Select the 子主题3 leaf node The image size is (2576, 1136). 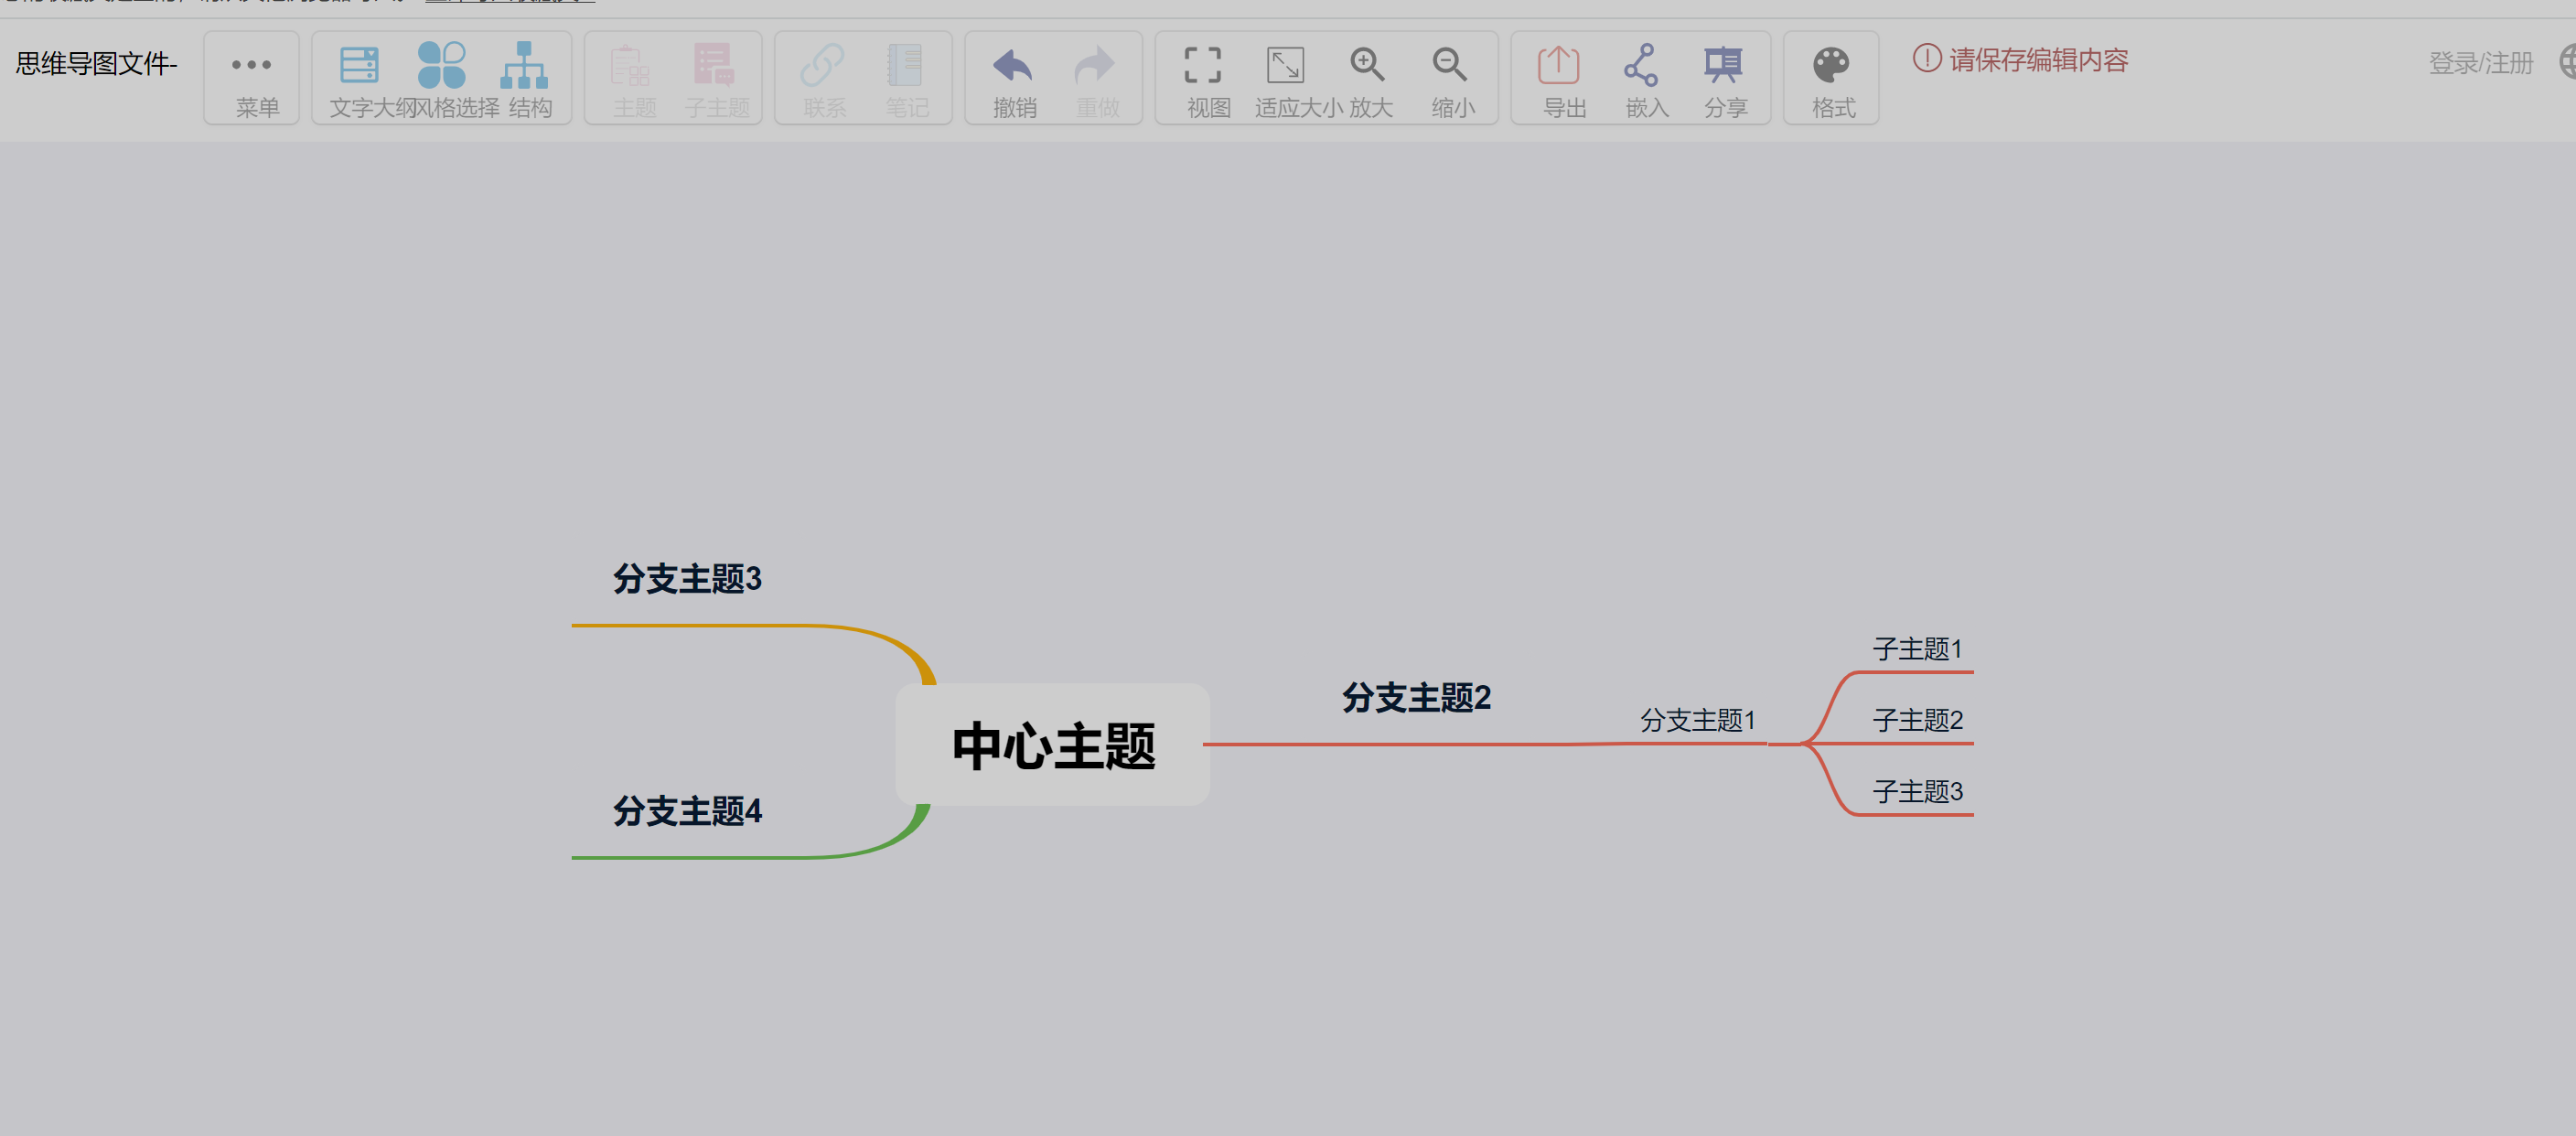click(1918, 791)
